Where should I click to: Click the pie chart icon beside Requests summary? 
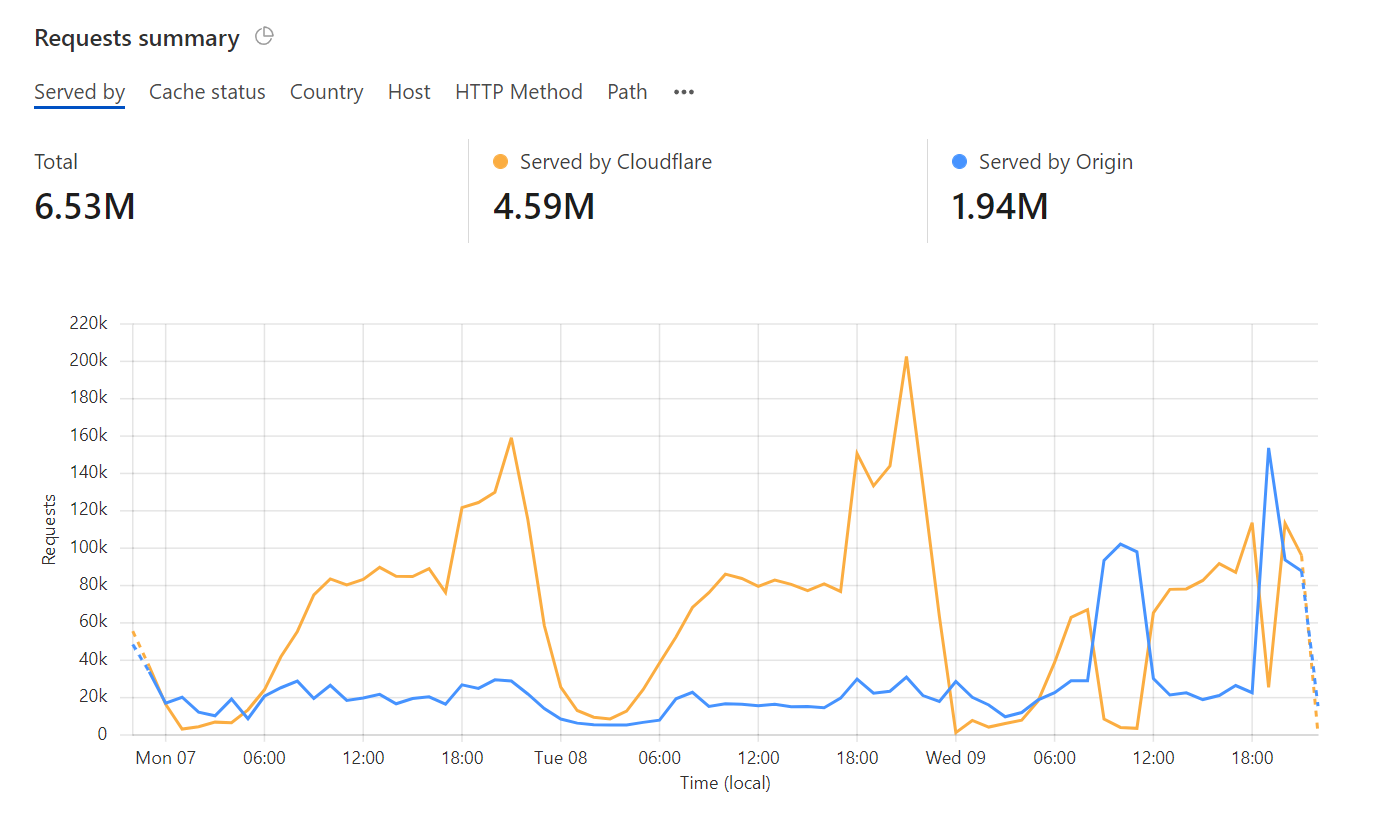[x=264, y=37]
